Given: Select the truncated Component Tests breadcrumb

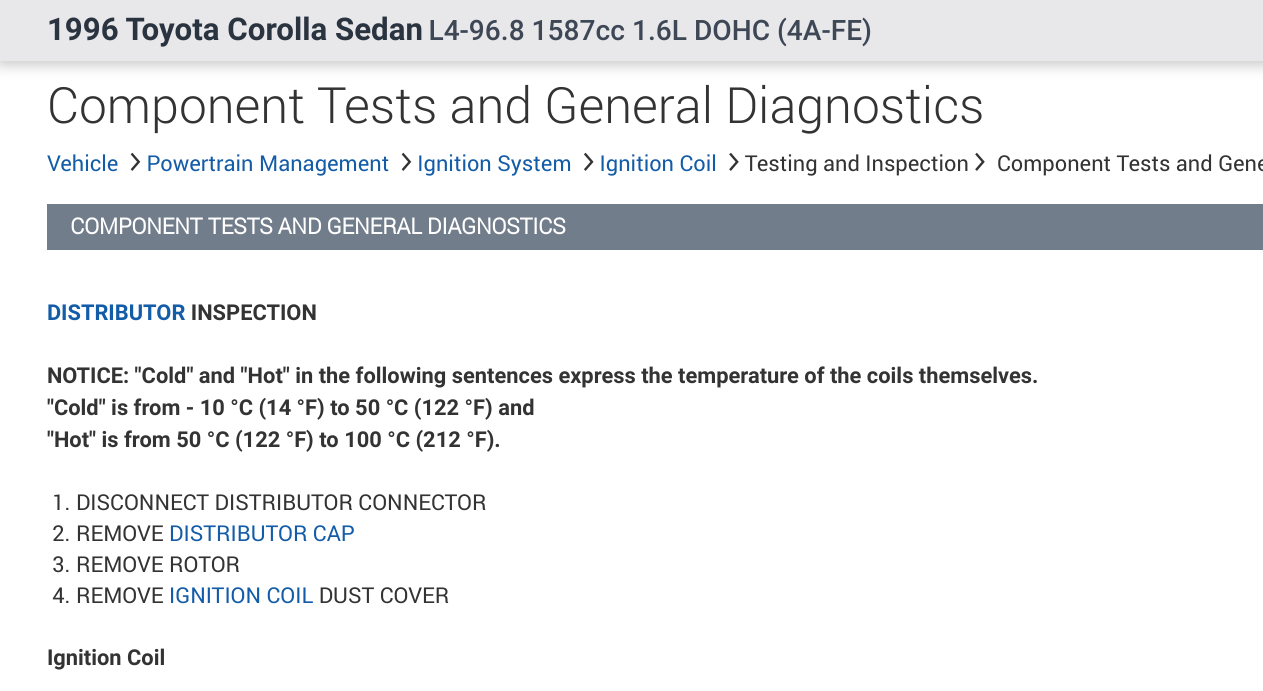Looking at the screenshot, I should click(1128, 164).
